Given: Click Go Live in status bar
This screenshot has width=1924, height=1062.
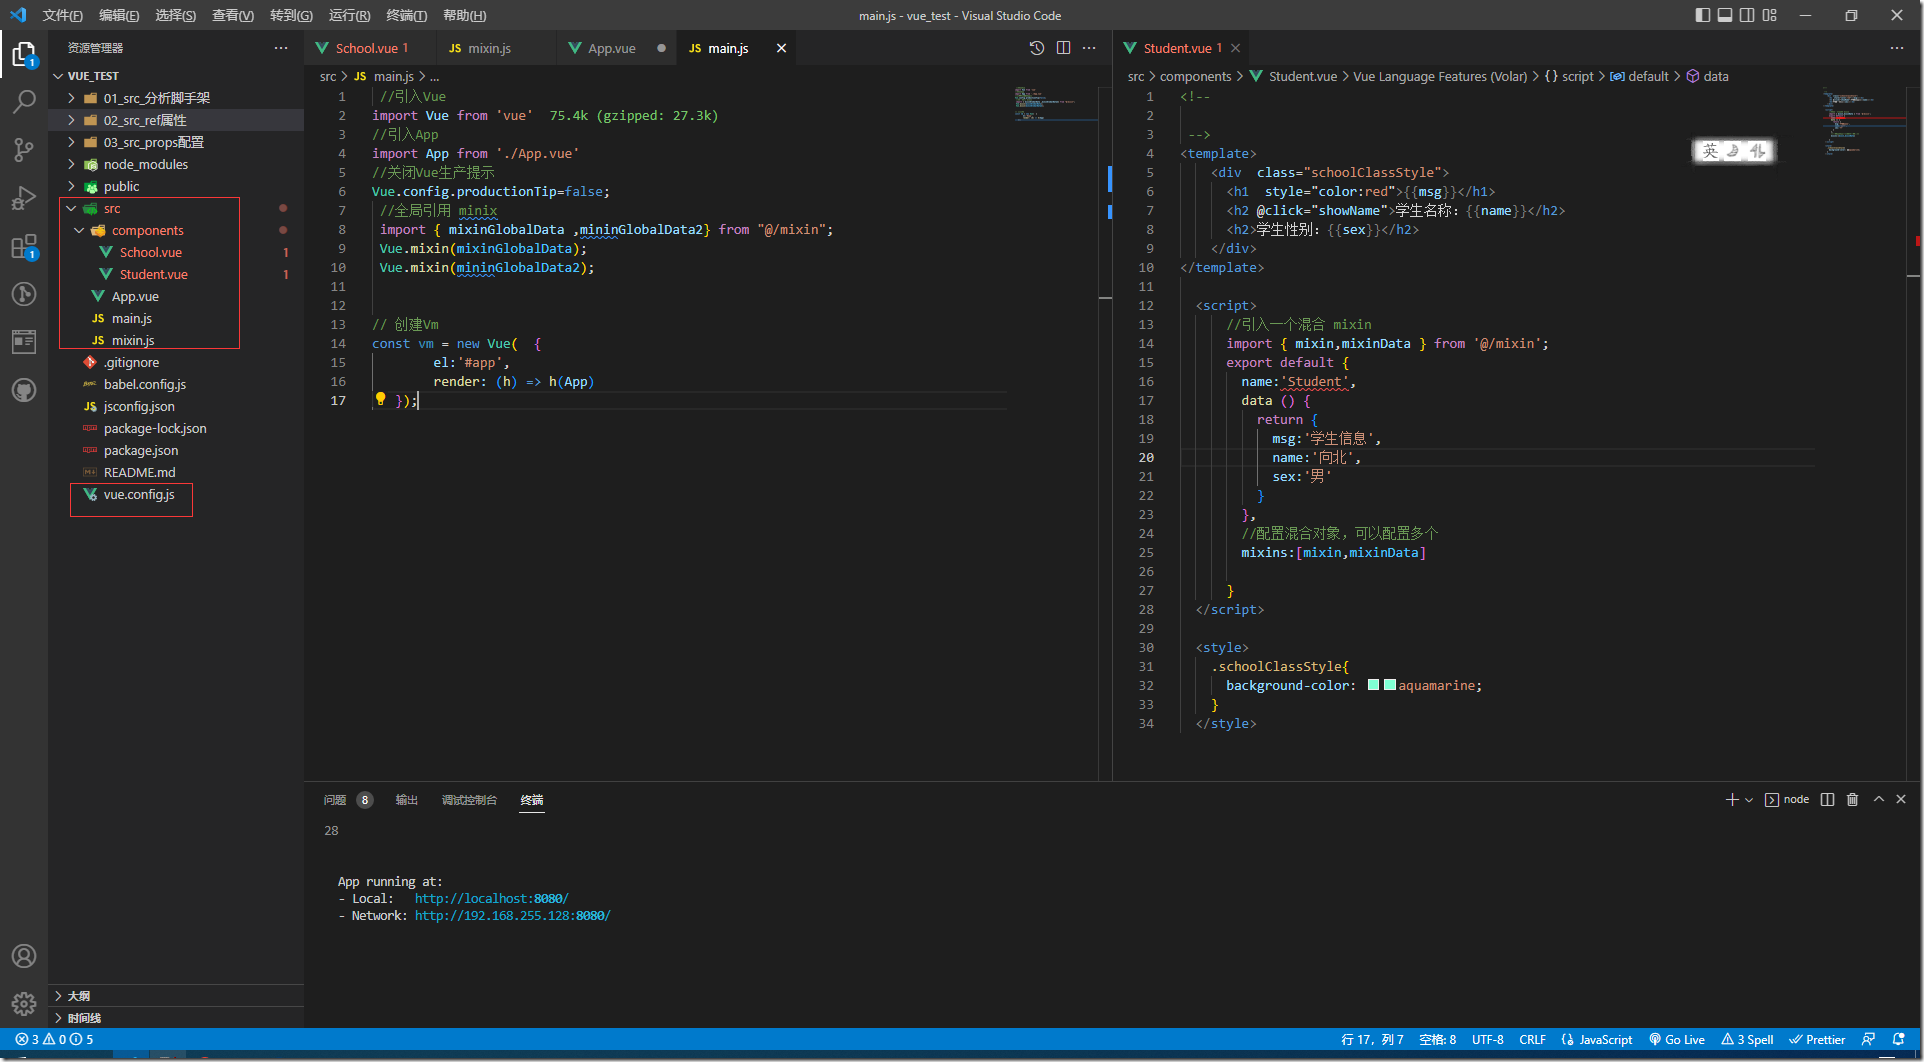Looking at the screenshot, I should coord(1677,1040).
